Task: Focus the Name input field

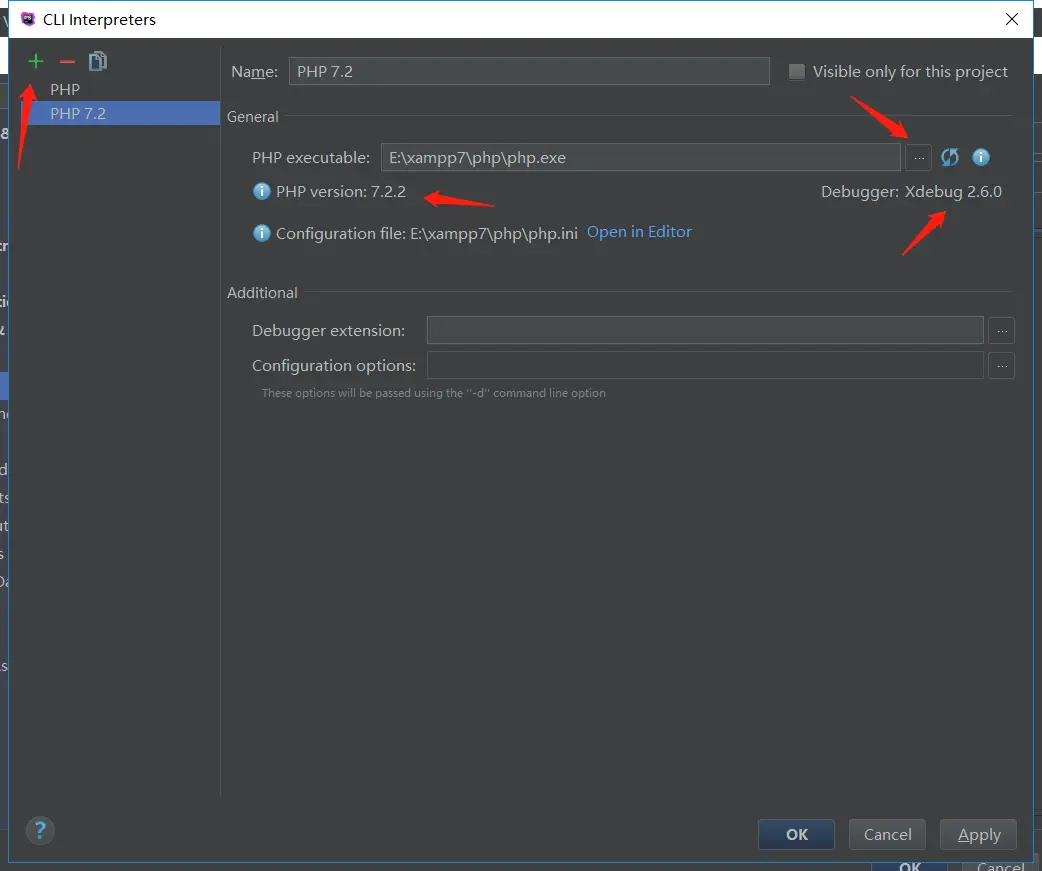Action: tap(529, 71)
